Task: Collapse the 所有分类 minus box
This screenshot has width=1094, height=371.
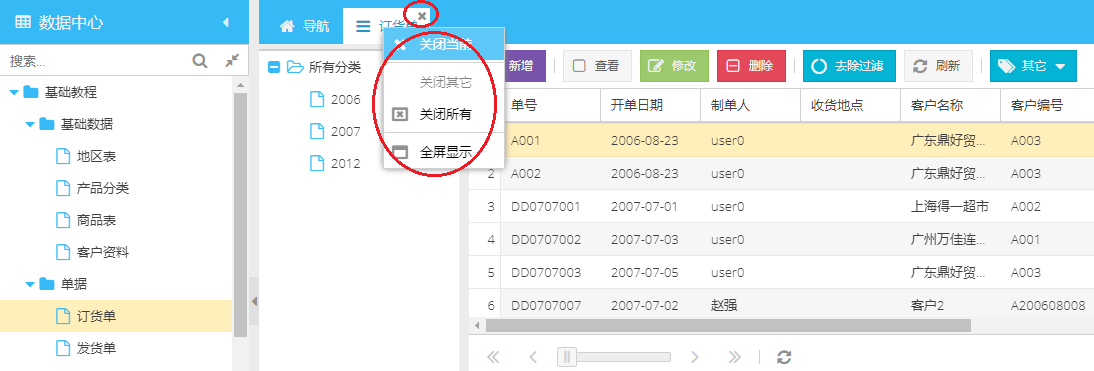Action: tap(274, 67)
